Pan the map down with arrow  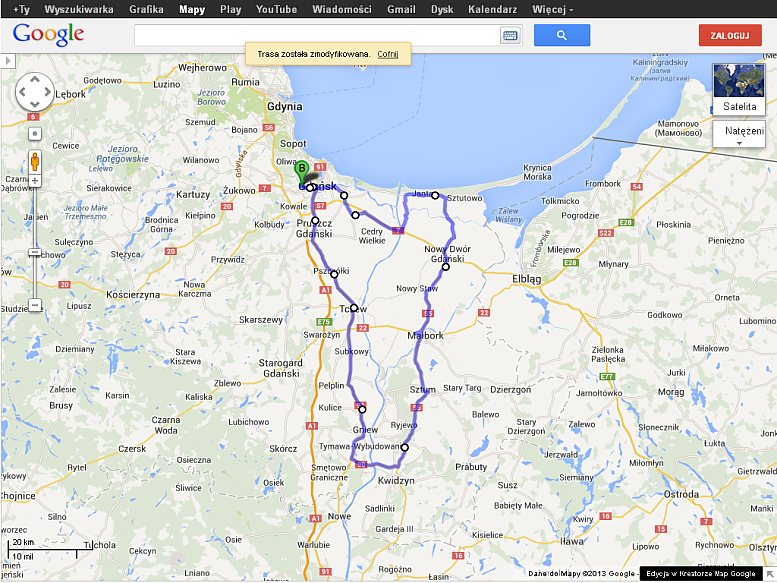pos(35,104)
